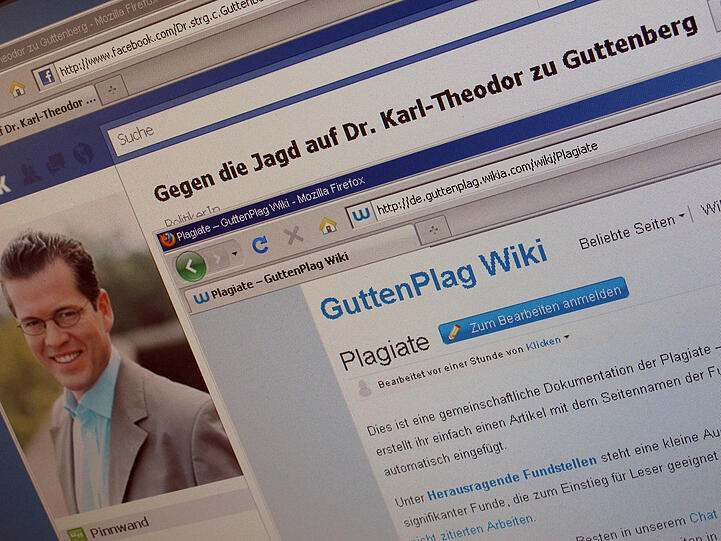Open a new tab in GuttenPlag window
The width and height of the screenshot is (721, 541).
434,229
